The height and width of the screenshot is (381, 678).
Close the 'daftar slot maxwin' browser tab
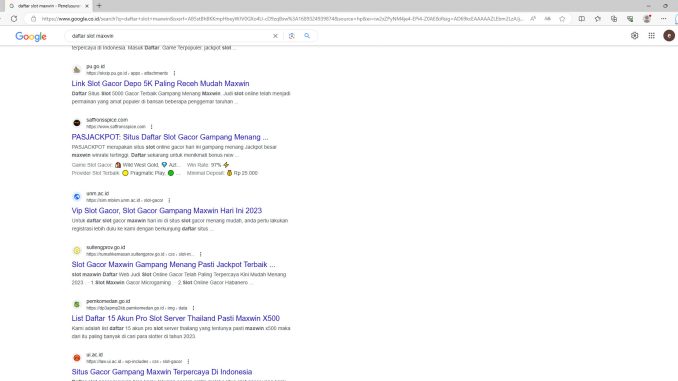(86, 6)
